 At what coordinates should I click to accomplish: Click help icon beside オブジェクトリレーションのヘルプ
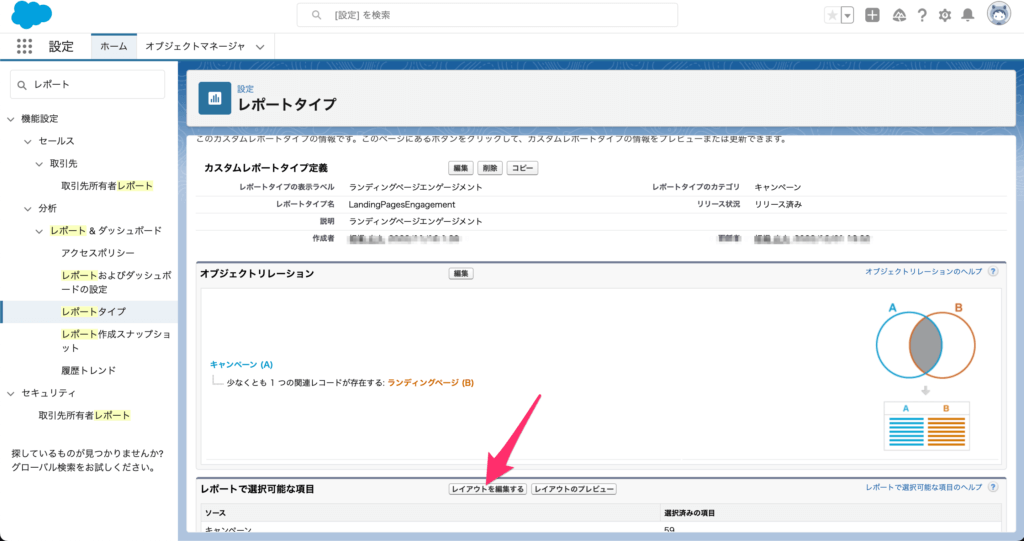pyautogui.click(x=993, y=271)
